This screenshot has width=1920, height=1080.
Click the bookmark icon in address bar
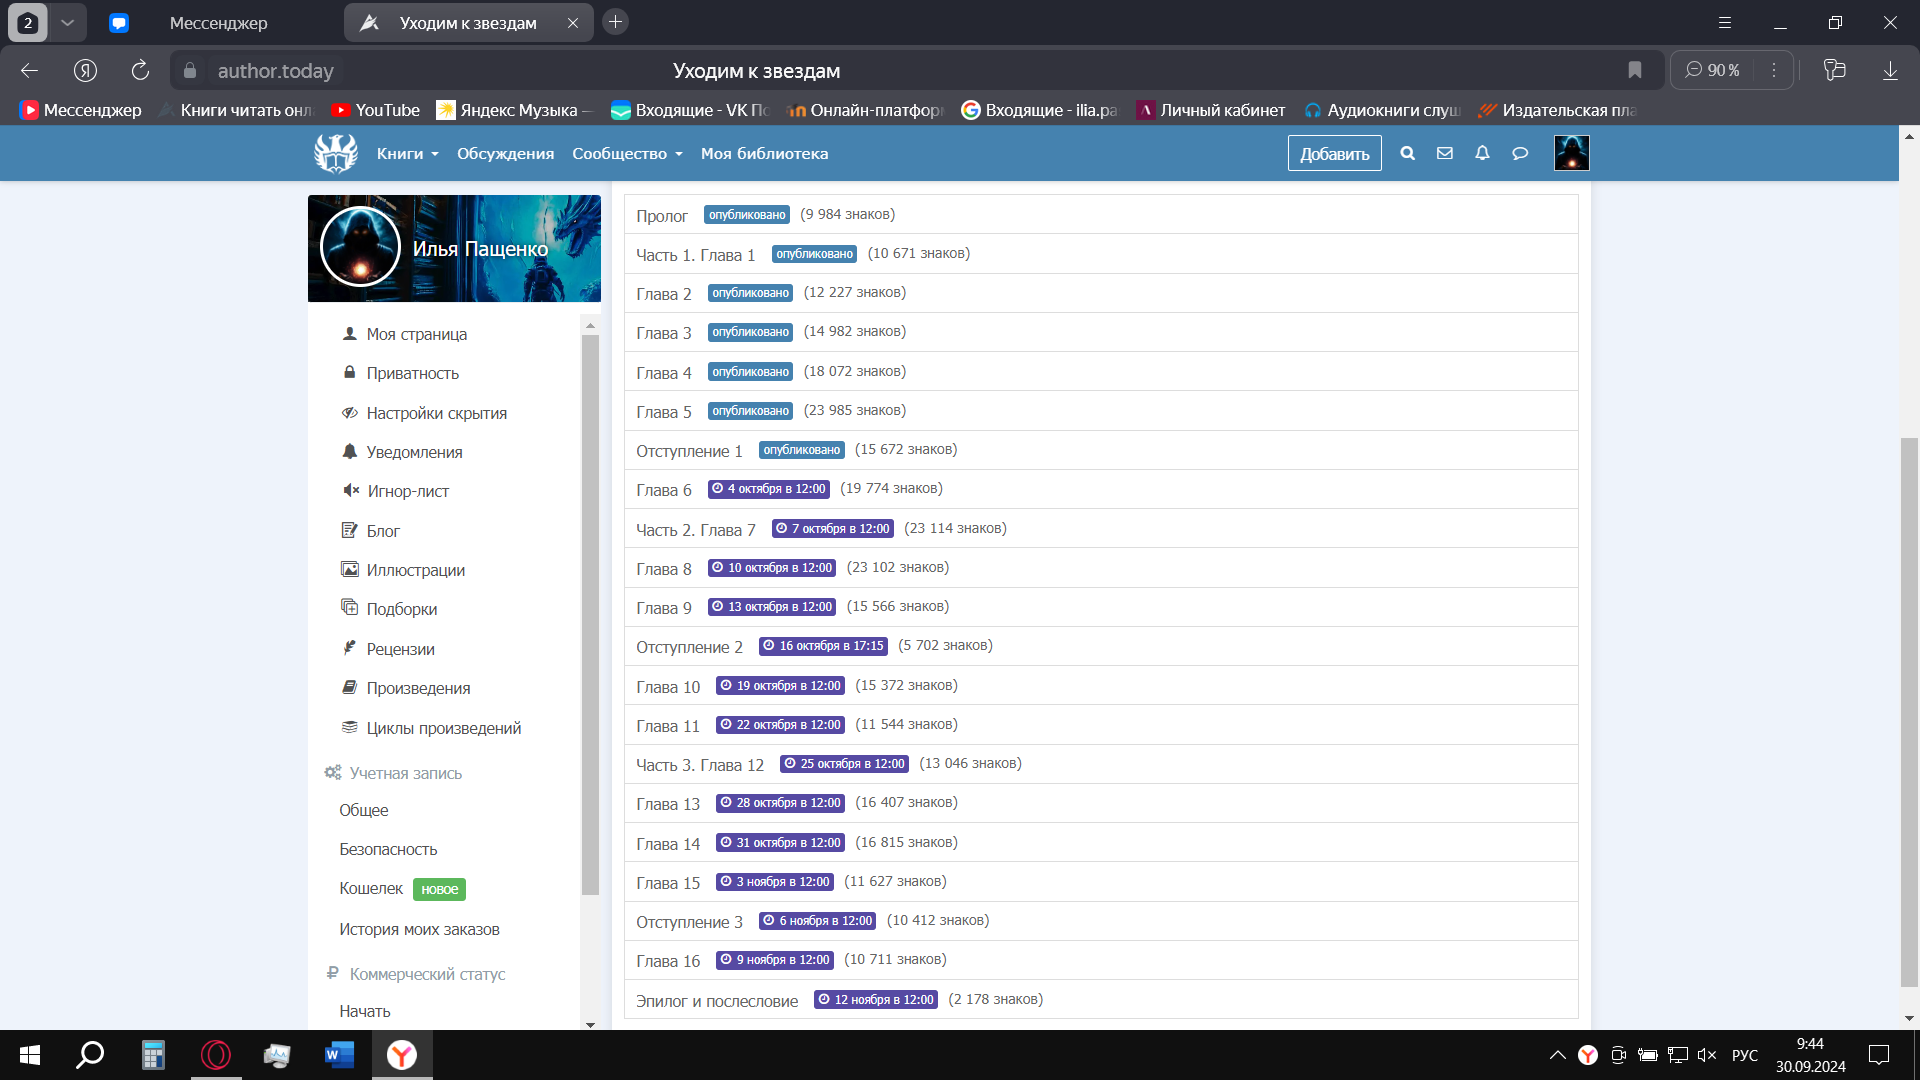1634,70
